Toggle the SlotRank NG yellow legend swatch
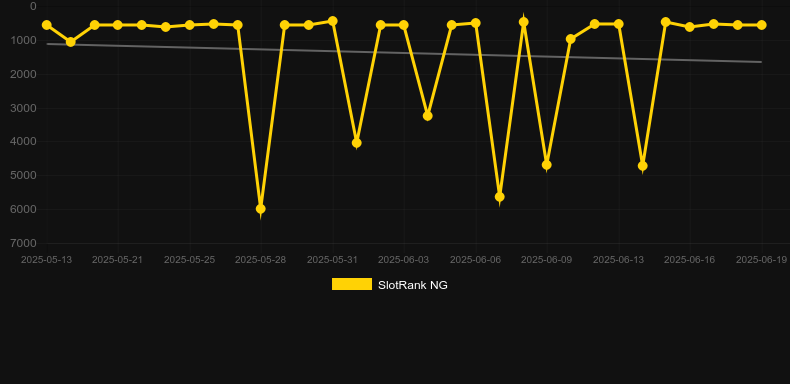The width and height of the screenshot is (790, 384). (x=352, y=284)
